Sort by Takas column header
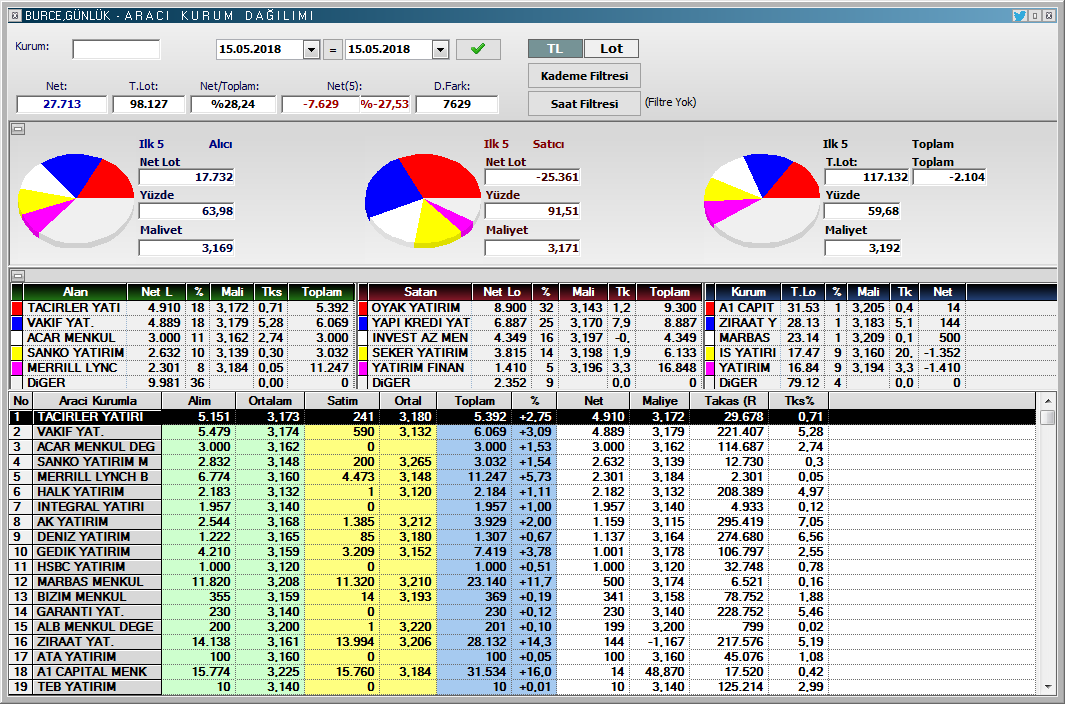The image size is (1065, 704). click(x=730, y=401)
